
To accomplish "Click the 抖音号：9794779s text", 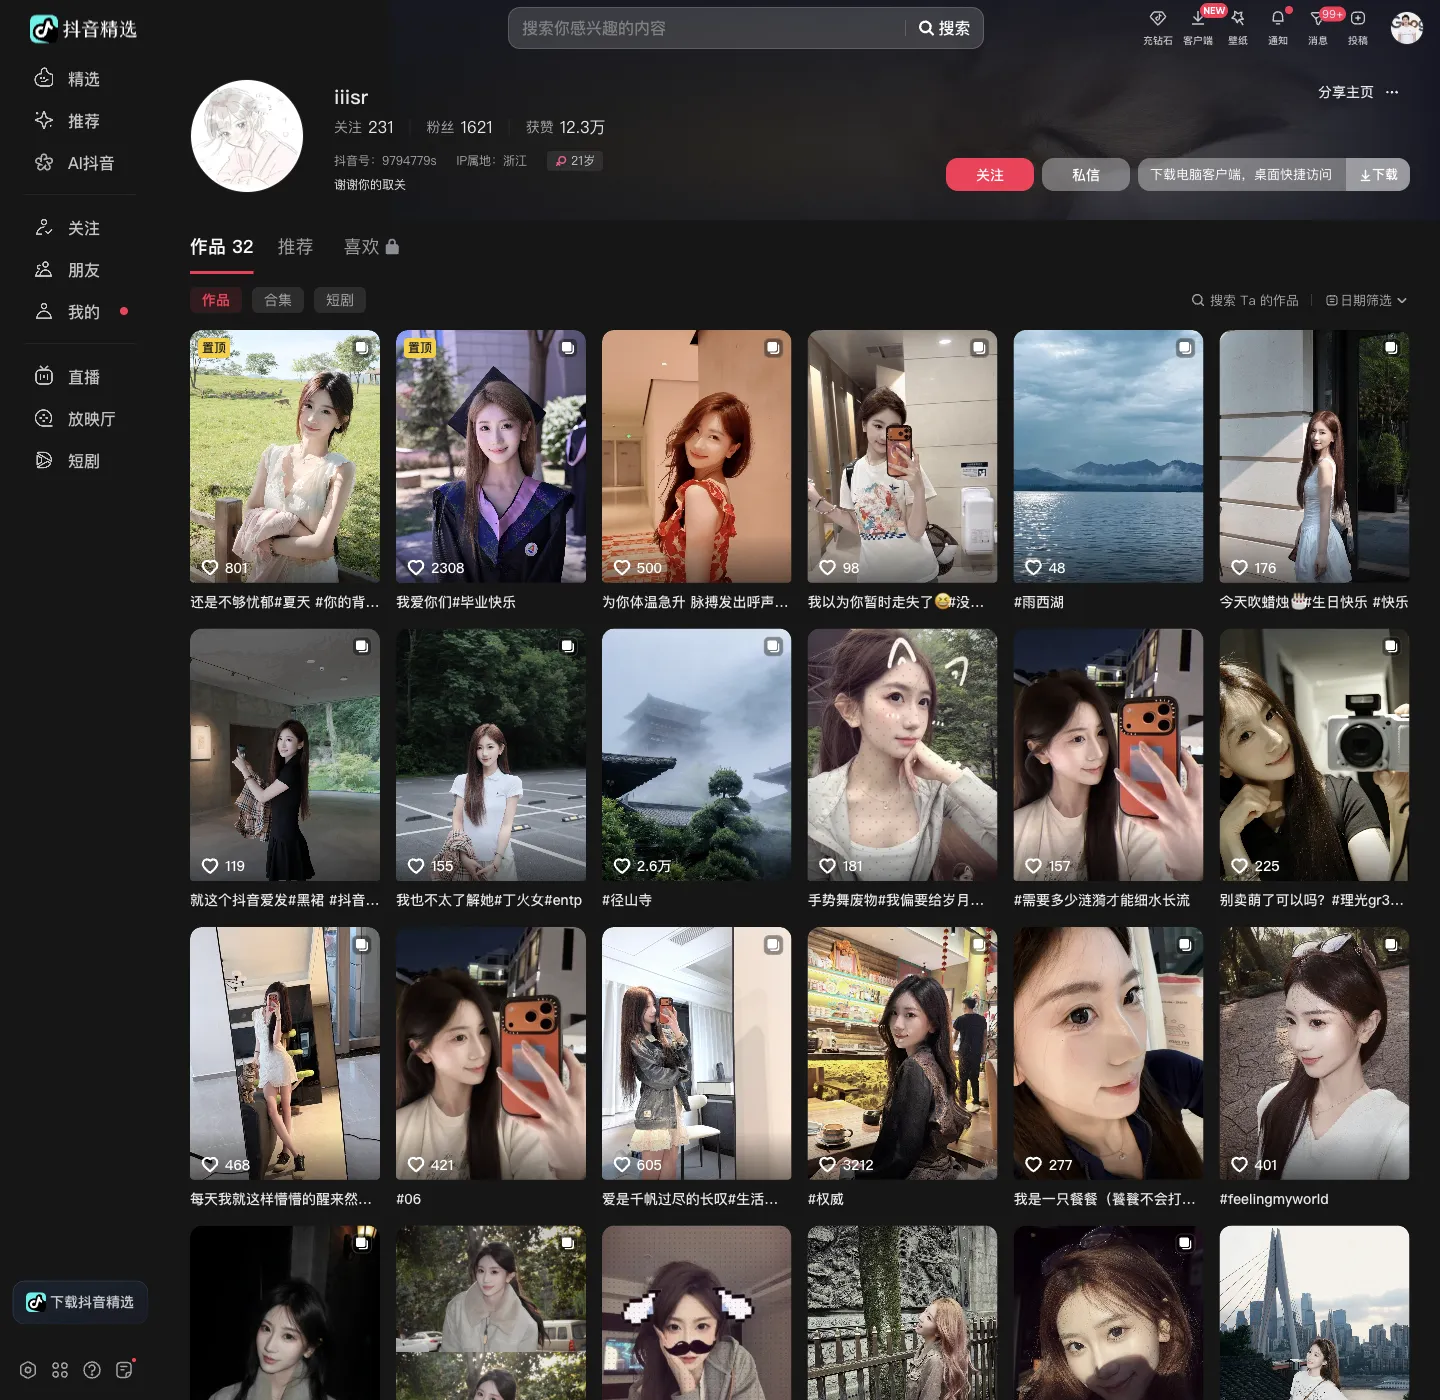I will tap(385, 161).
